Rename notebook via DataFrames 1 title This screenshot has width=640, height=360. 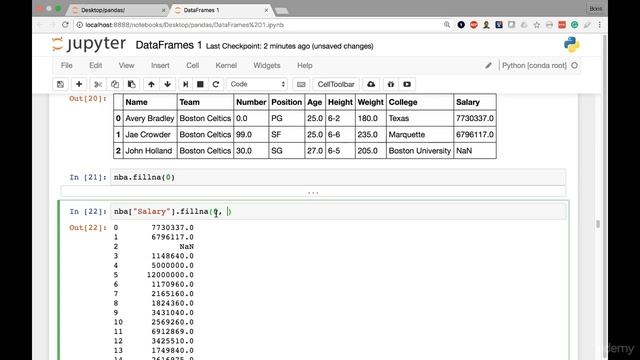(169, 45)
